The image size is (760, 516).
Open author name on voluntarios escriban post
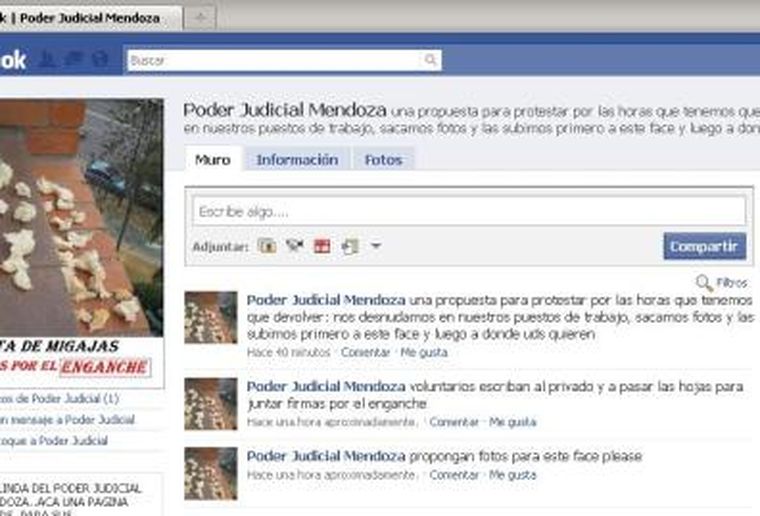coord(326,386)
